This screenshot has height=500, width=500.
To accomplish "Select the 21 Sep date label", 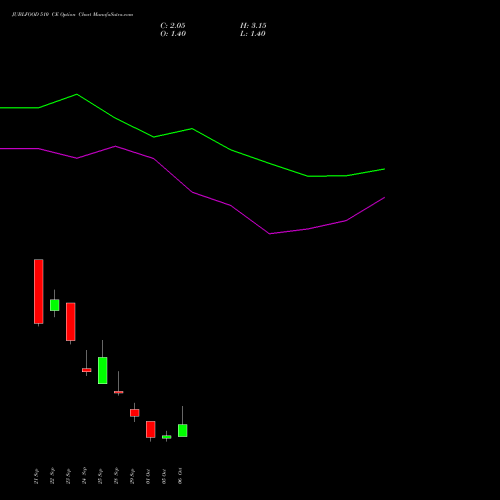I will click(36, 476).
